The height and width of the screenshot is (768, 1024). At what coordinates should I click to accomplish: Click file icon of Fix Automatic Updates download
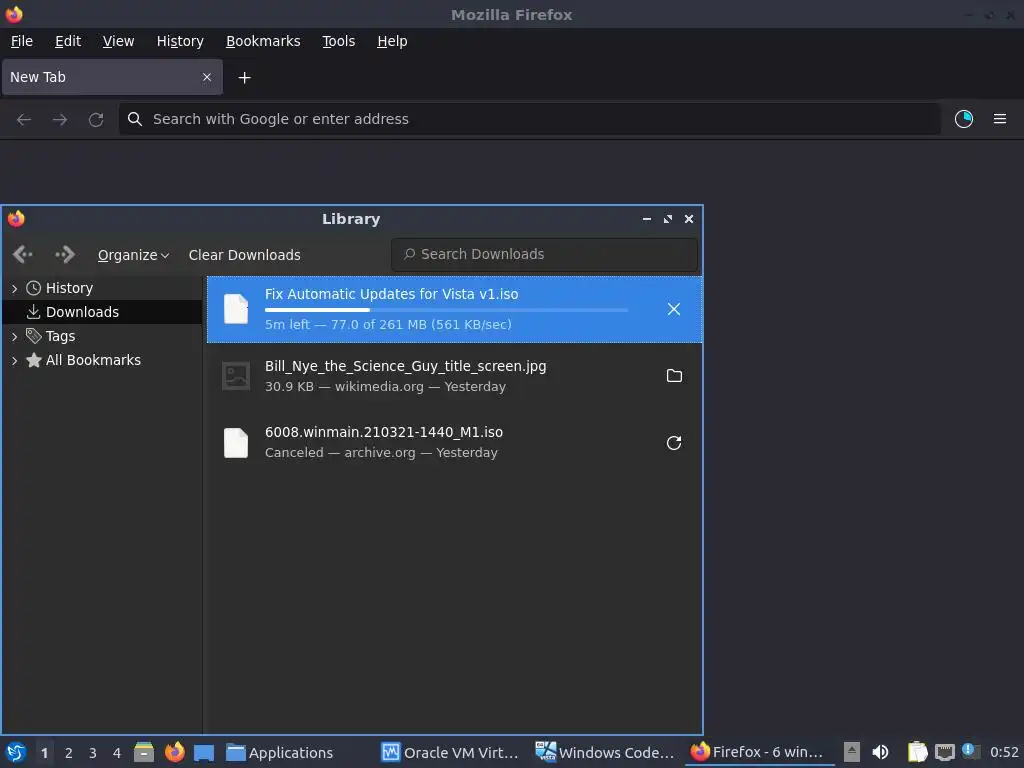[x=236, y=309]
